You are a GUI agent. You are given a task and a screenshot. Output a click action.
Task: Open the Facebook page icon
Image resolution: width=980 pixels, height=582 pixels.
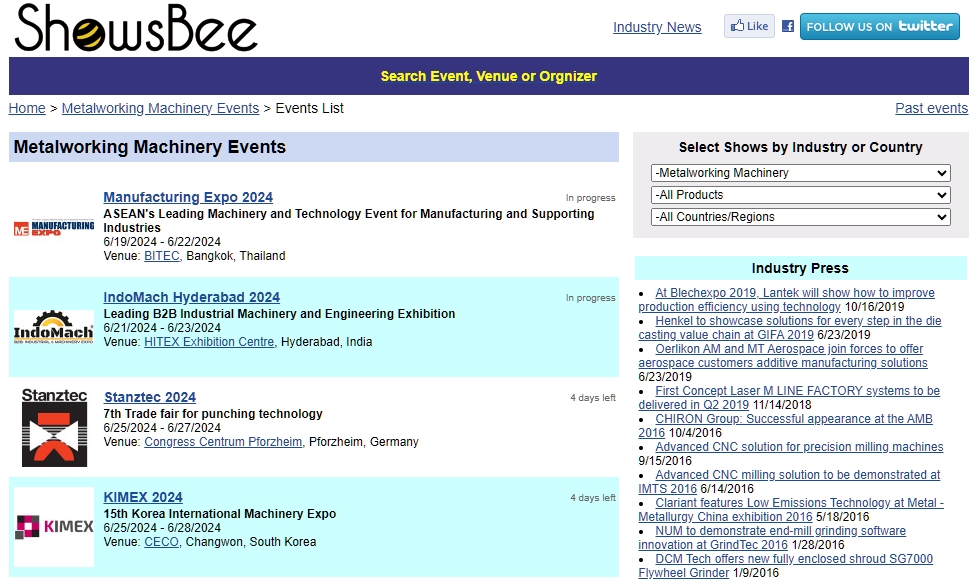click(x=788, y=26)
